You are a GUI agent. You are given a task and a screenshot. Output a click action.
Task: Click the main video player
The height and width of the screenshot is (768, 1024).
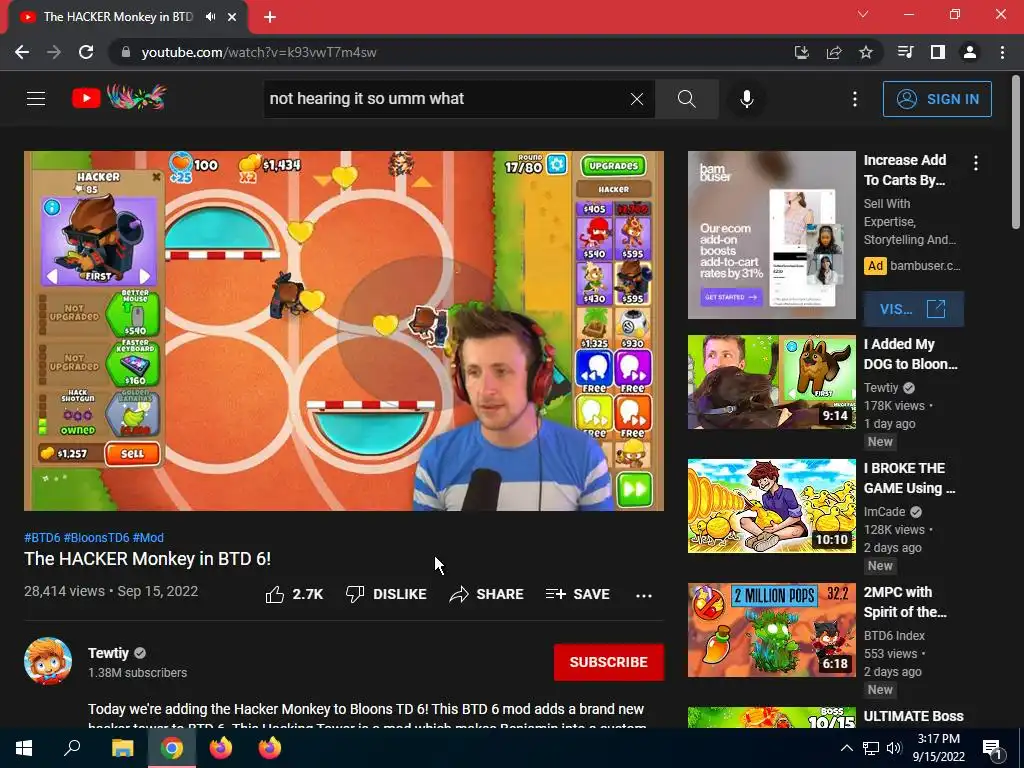click(344, 331)
